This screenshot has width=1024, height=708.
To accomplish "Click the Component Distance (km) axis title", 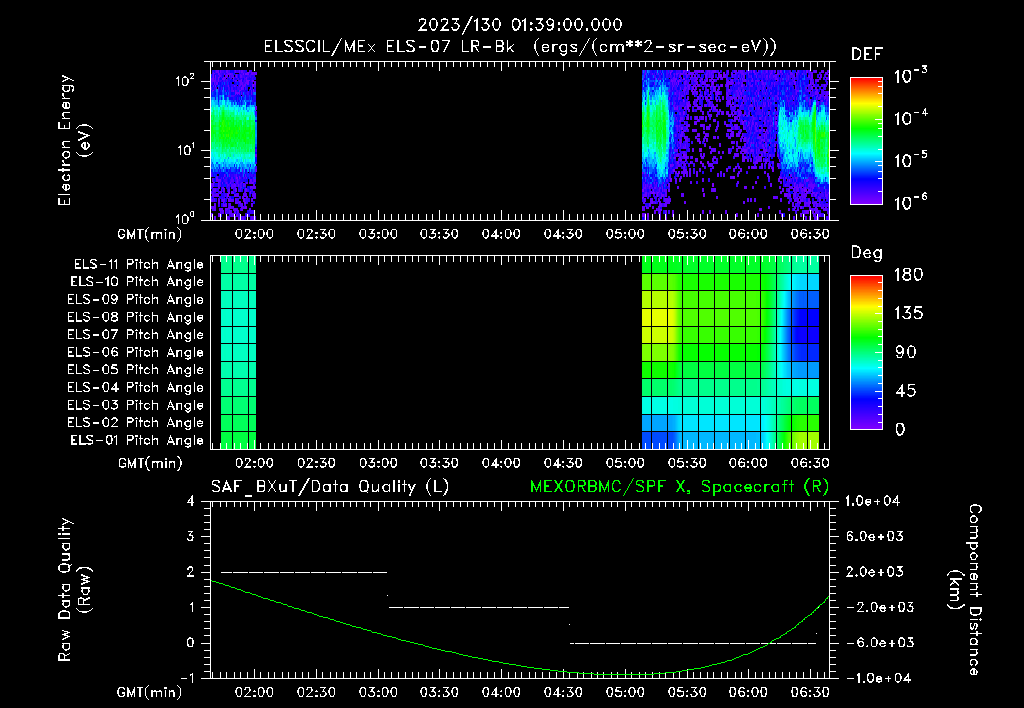I will point(965,590).
